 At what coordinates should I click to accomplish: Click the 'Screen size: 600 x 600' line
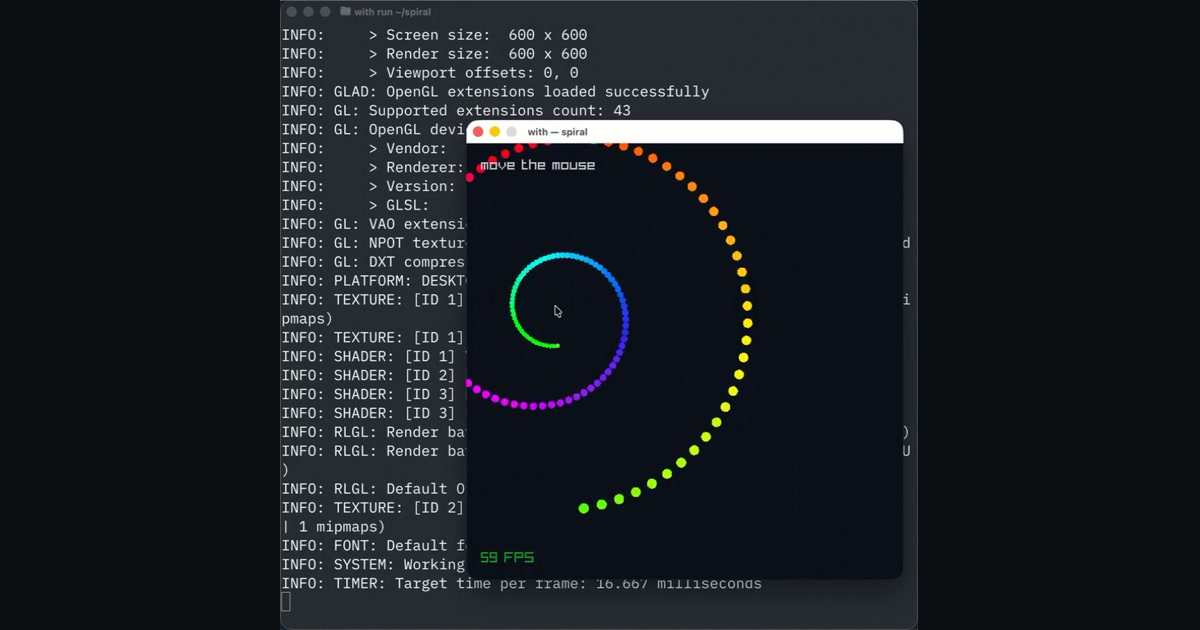tap(434, 35)
